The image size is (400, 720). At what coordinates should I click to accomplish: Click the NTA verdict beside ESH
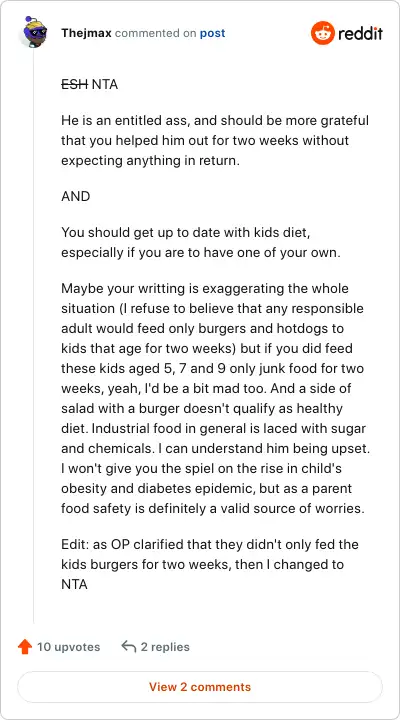tap(105, 84)
